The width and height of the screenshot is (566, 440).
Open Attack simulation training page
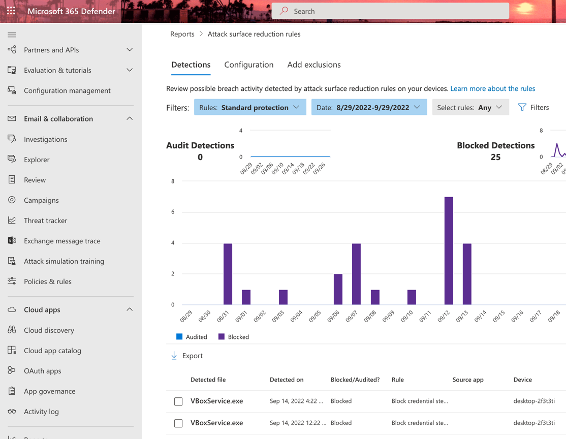coord(64,261)
